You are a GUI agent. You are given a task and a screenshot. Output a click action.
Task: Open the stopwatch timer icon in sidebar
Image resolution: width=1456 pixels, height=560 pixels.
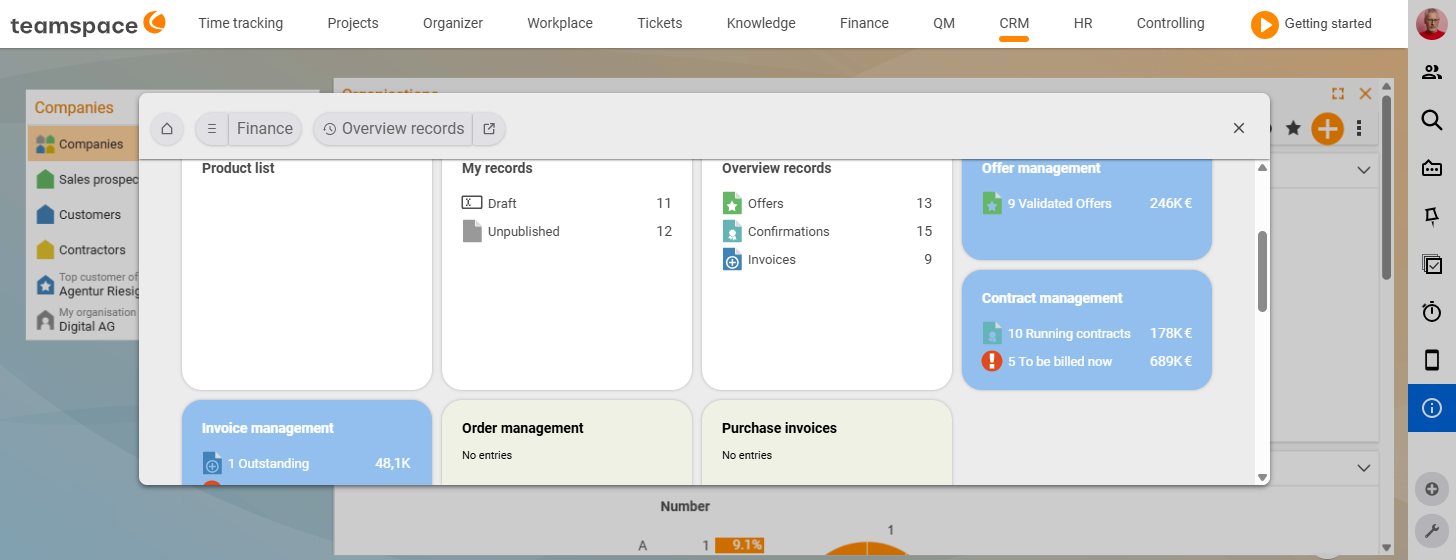pyautogui.click(x=1432, y=312)
